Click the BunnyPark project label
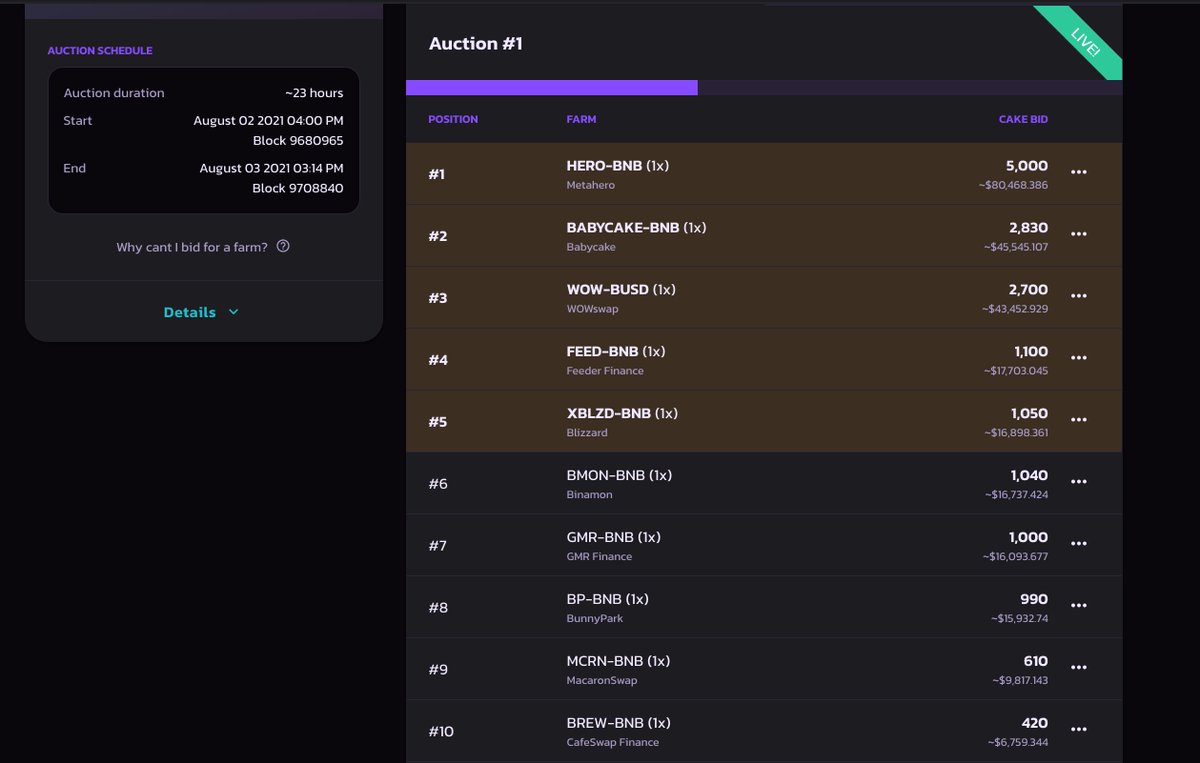This screenshot has height=763, width=1200. click(594, 619)
